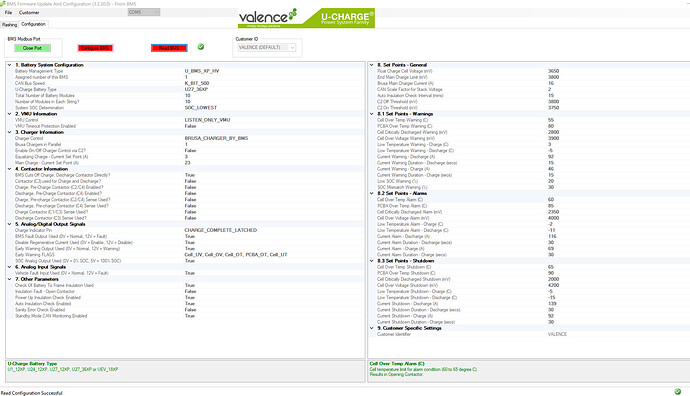Click the U_BMS_XP_HV value
Viewport: 690px width, 396px height.
202,71
